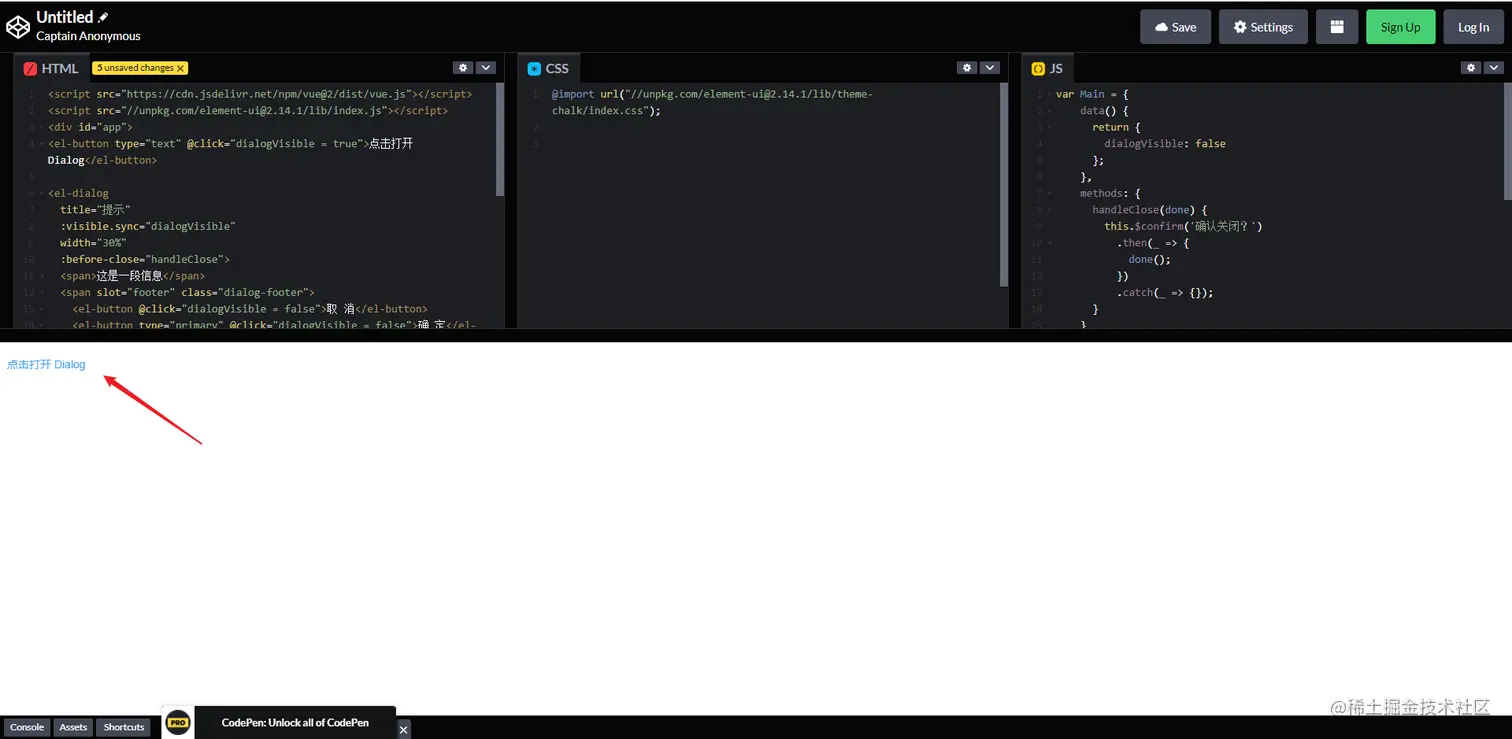Click the 这是一段信息 span line
The width and height of the screenshot is (1512, 739).
click(133, 276)
